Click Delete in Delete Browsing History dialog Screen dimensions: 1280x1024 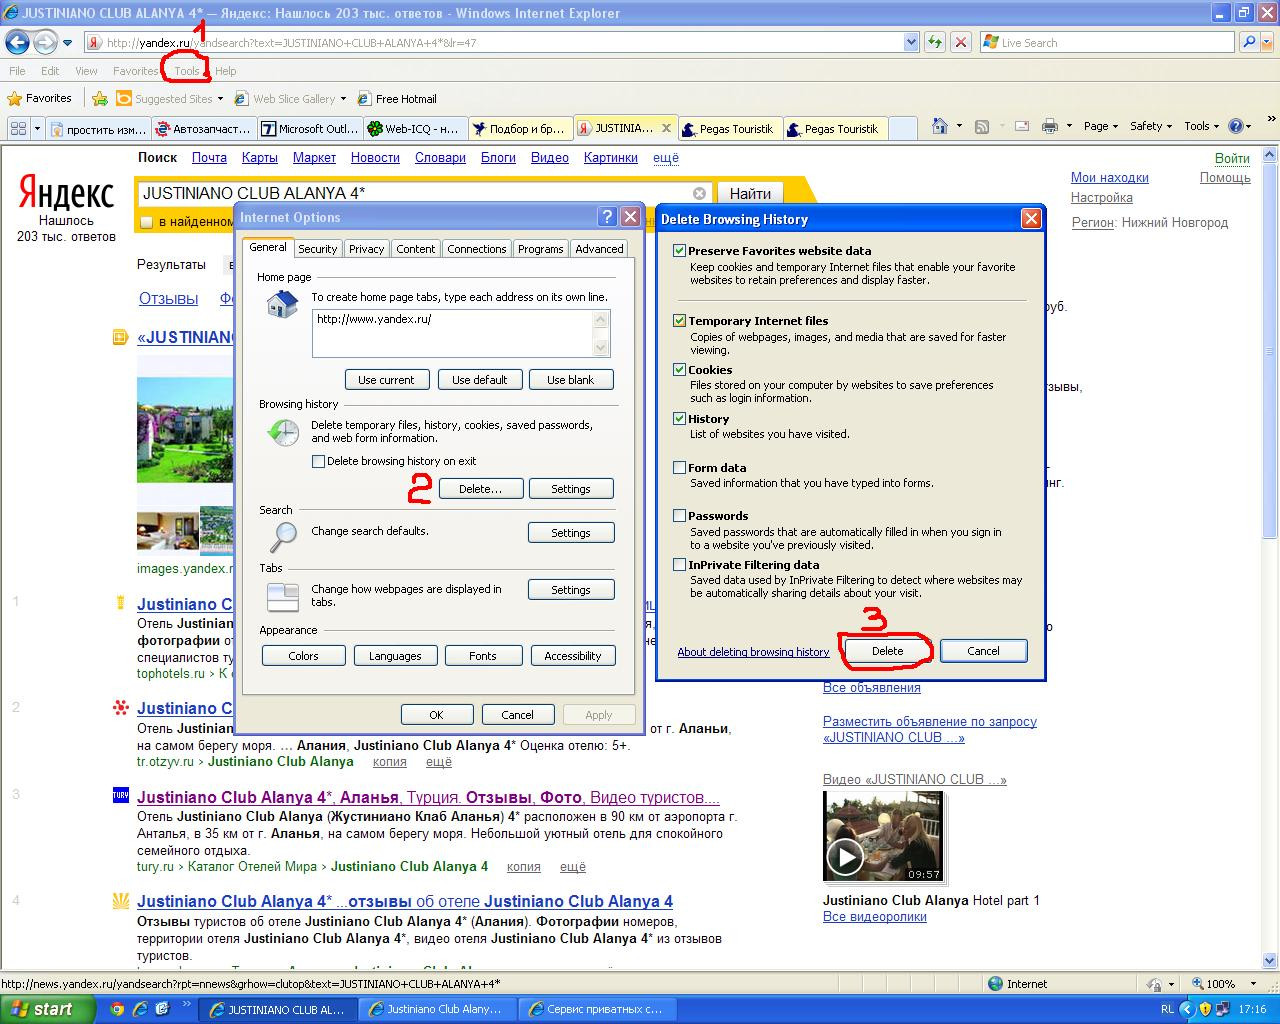[x=887, y=651]
